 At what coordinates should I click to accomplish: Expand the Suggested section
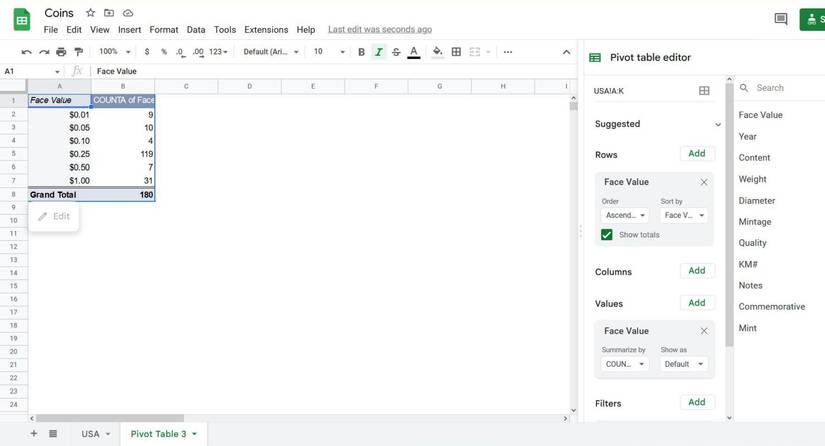(718, 125)
